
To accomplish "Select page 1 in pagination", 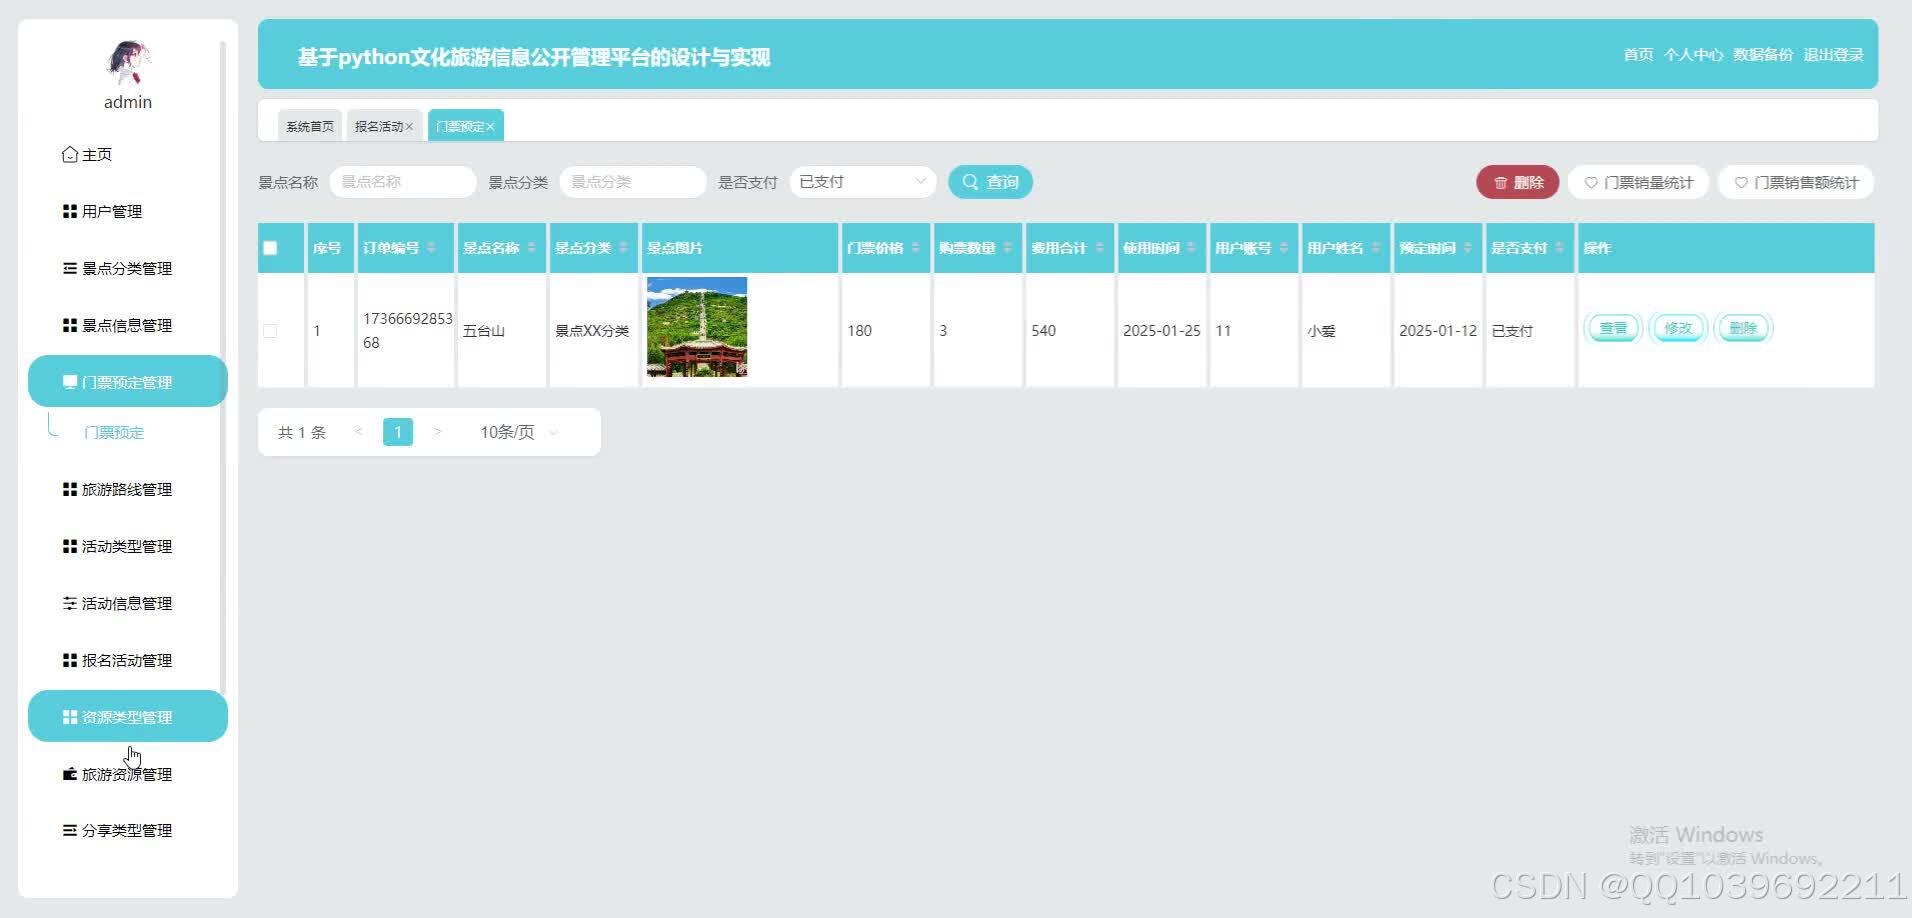I will (x=398, y=432).
